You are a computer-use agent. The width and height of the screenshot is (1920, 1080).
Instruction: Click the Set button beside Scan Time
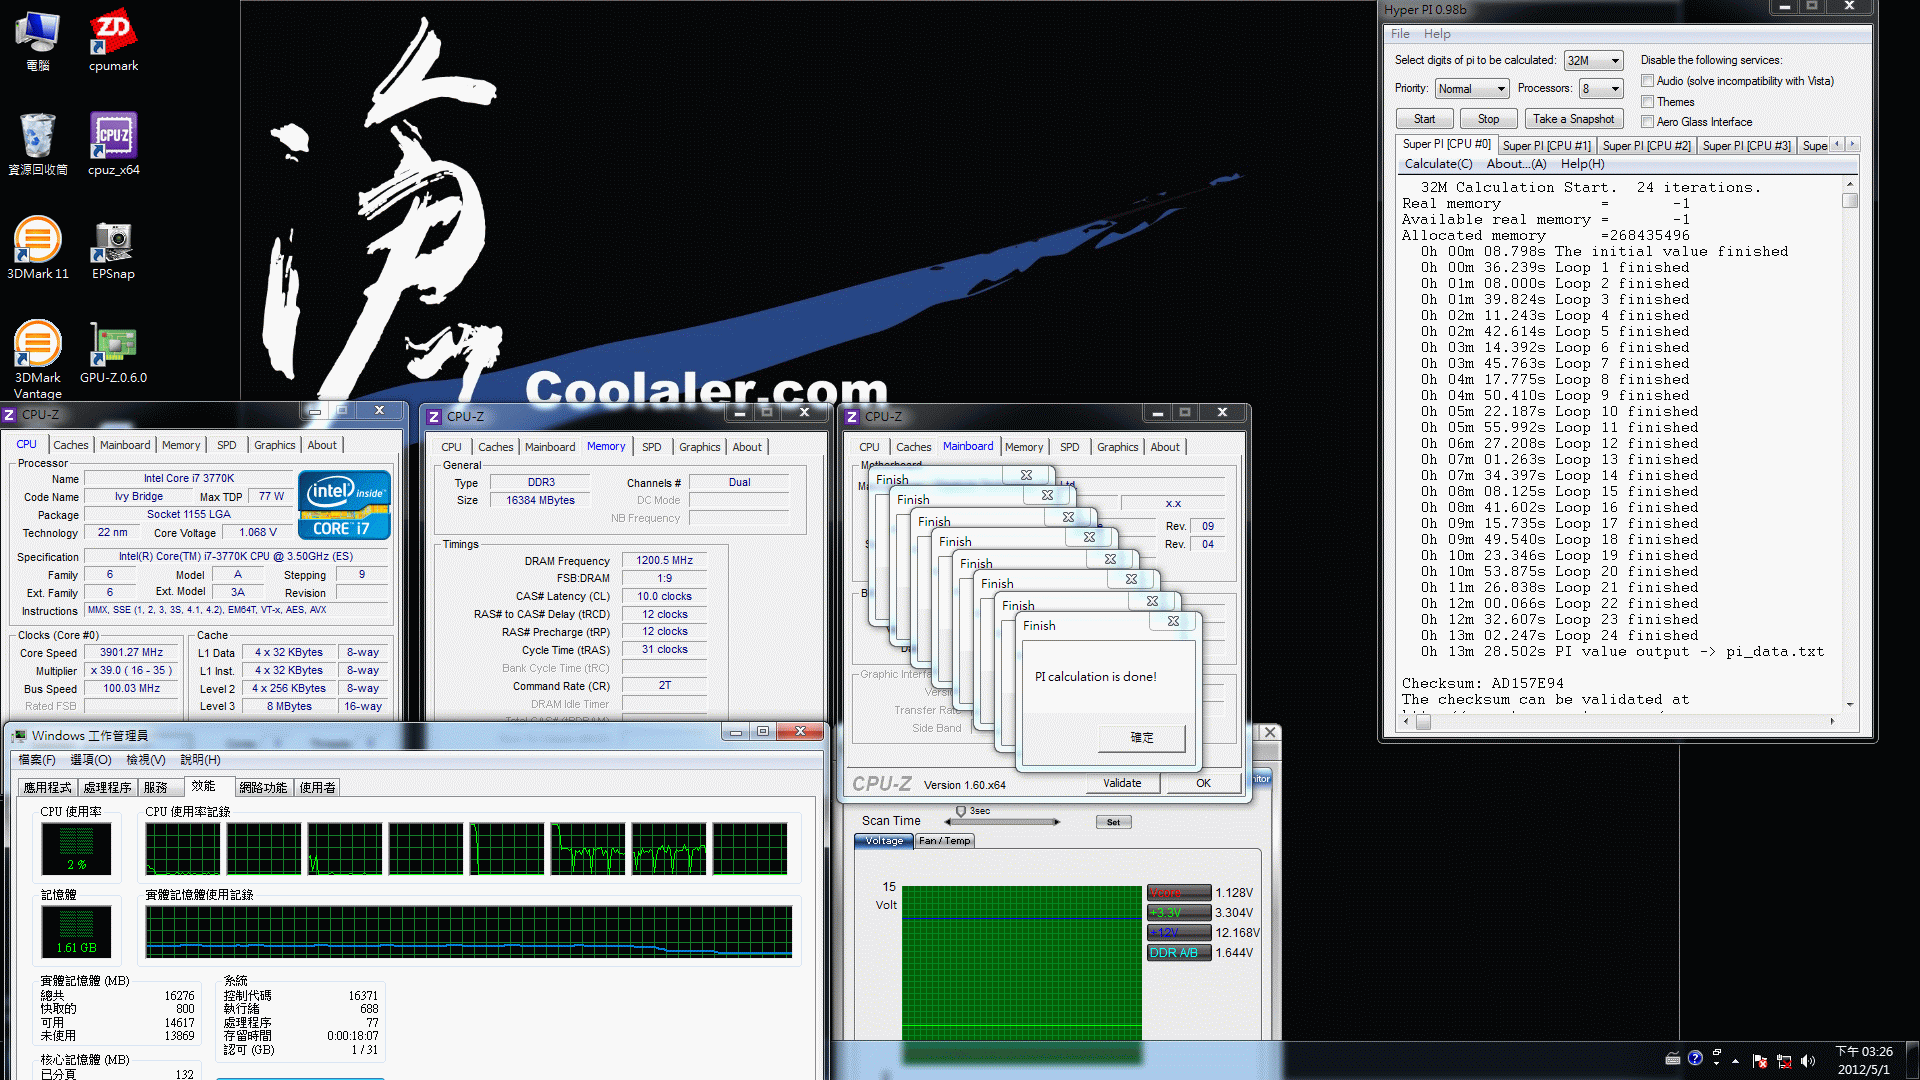click(1113, 822)
